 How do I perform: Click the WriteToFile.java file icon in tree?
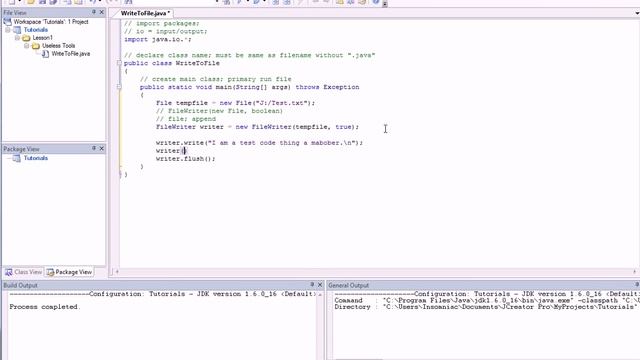point(45,53)
